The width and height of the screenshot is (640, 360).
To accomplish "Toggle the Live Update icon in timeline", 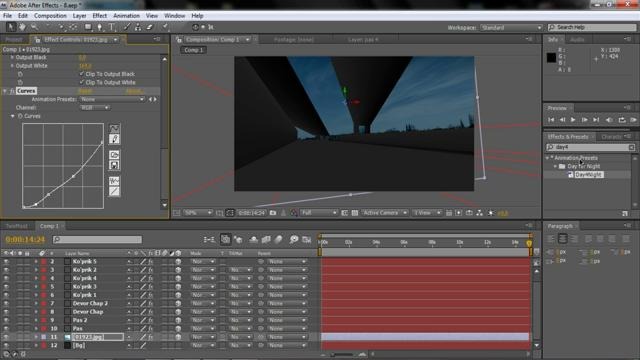I will (x=225, y=240).
